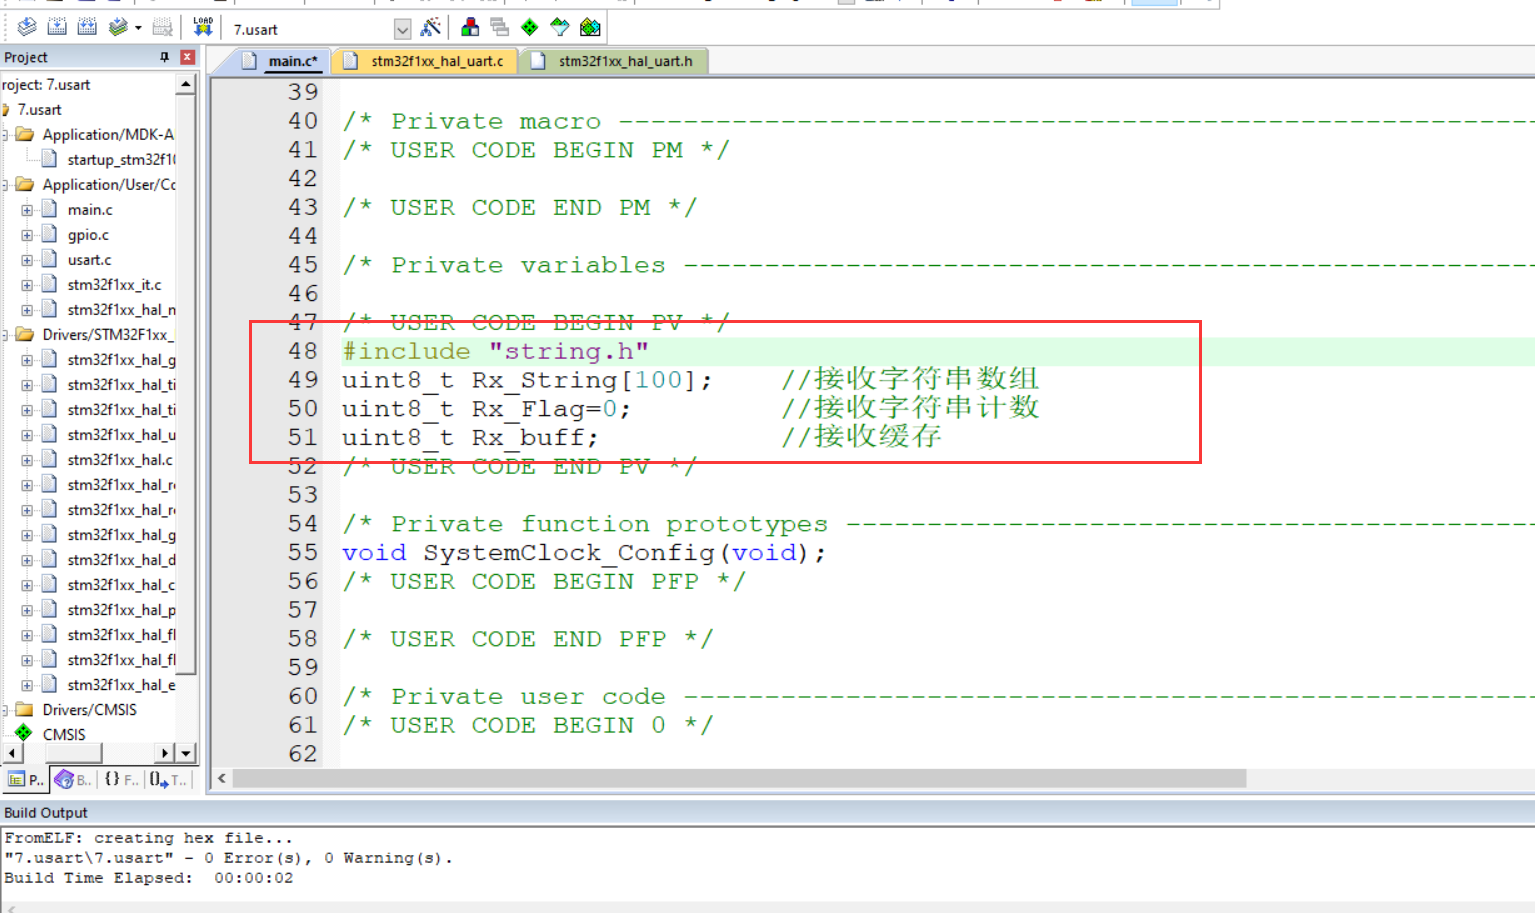Click the Build Time Elapsed output line

tap(149, 878)
